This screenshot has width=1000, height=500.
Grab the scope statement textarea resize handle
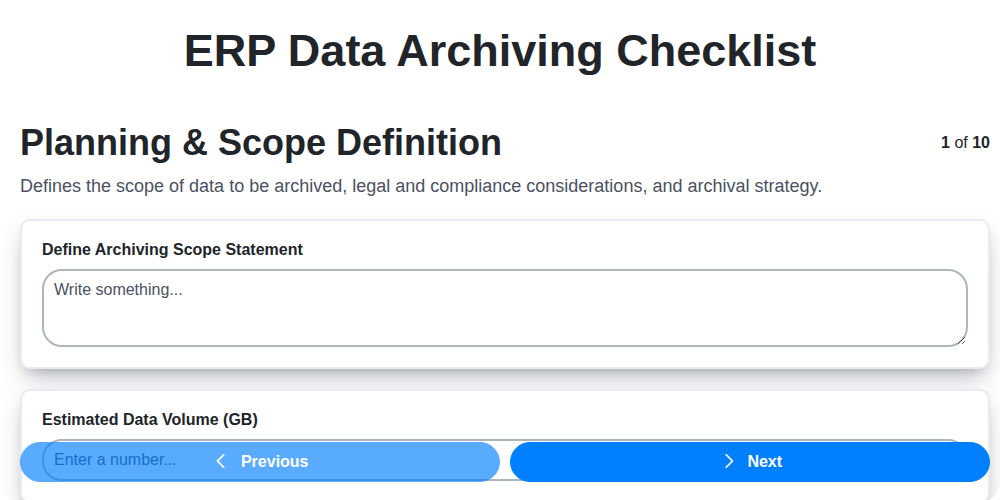961,340
